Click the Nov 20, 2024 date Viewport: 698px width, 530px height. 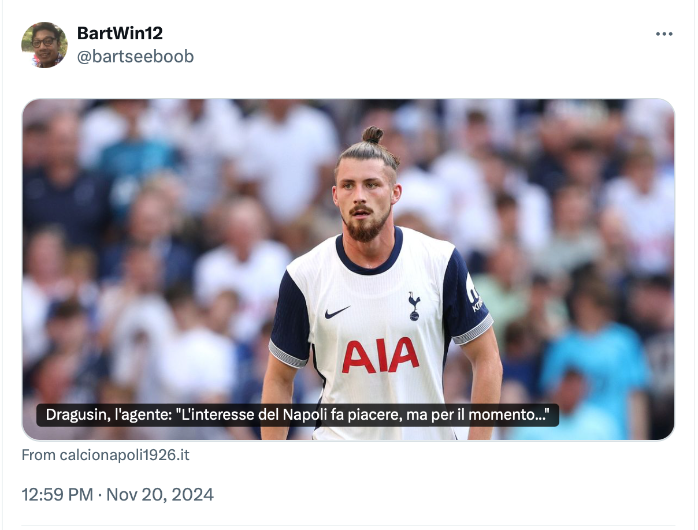[160, 494]
